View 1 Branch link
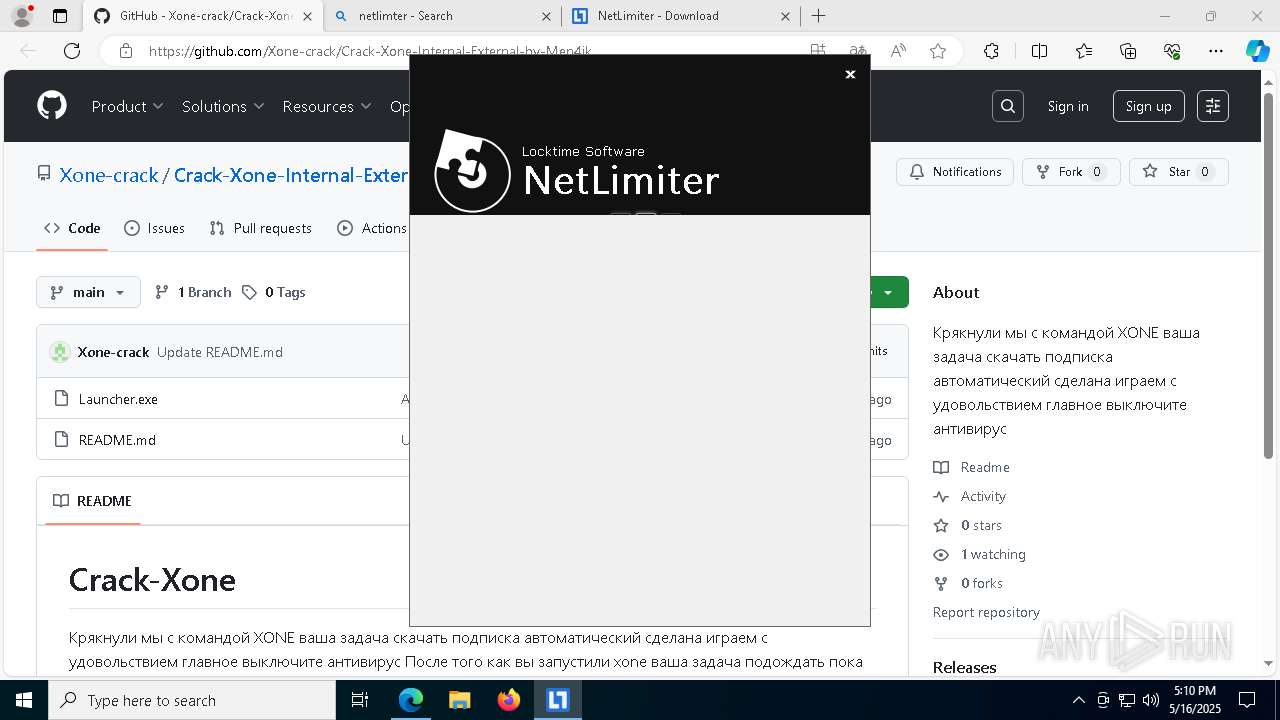Screen dimensions: 1280x720 click(193, 292)
